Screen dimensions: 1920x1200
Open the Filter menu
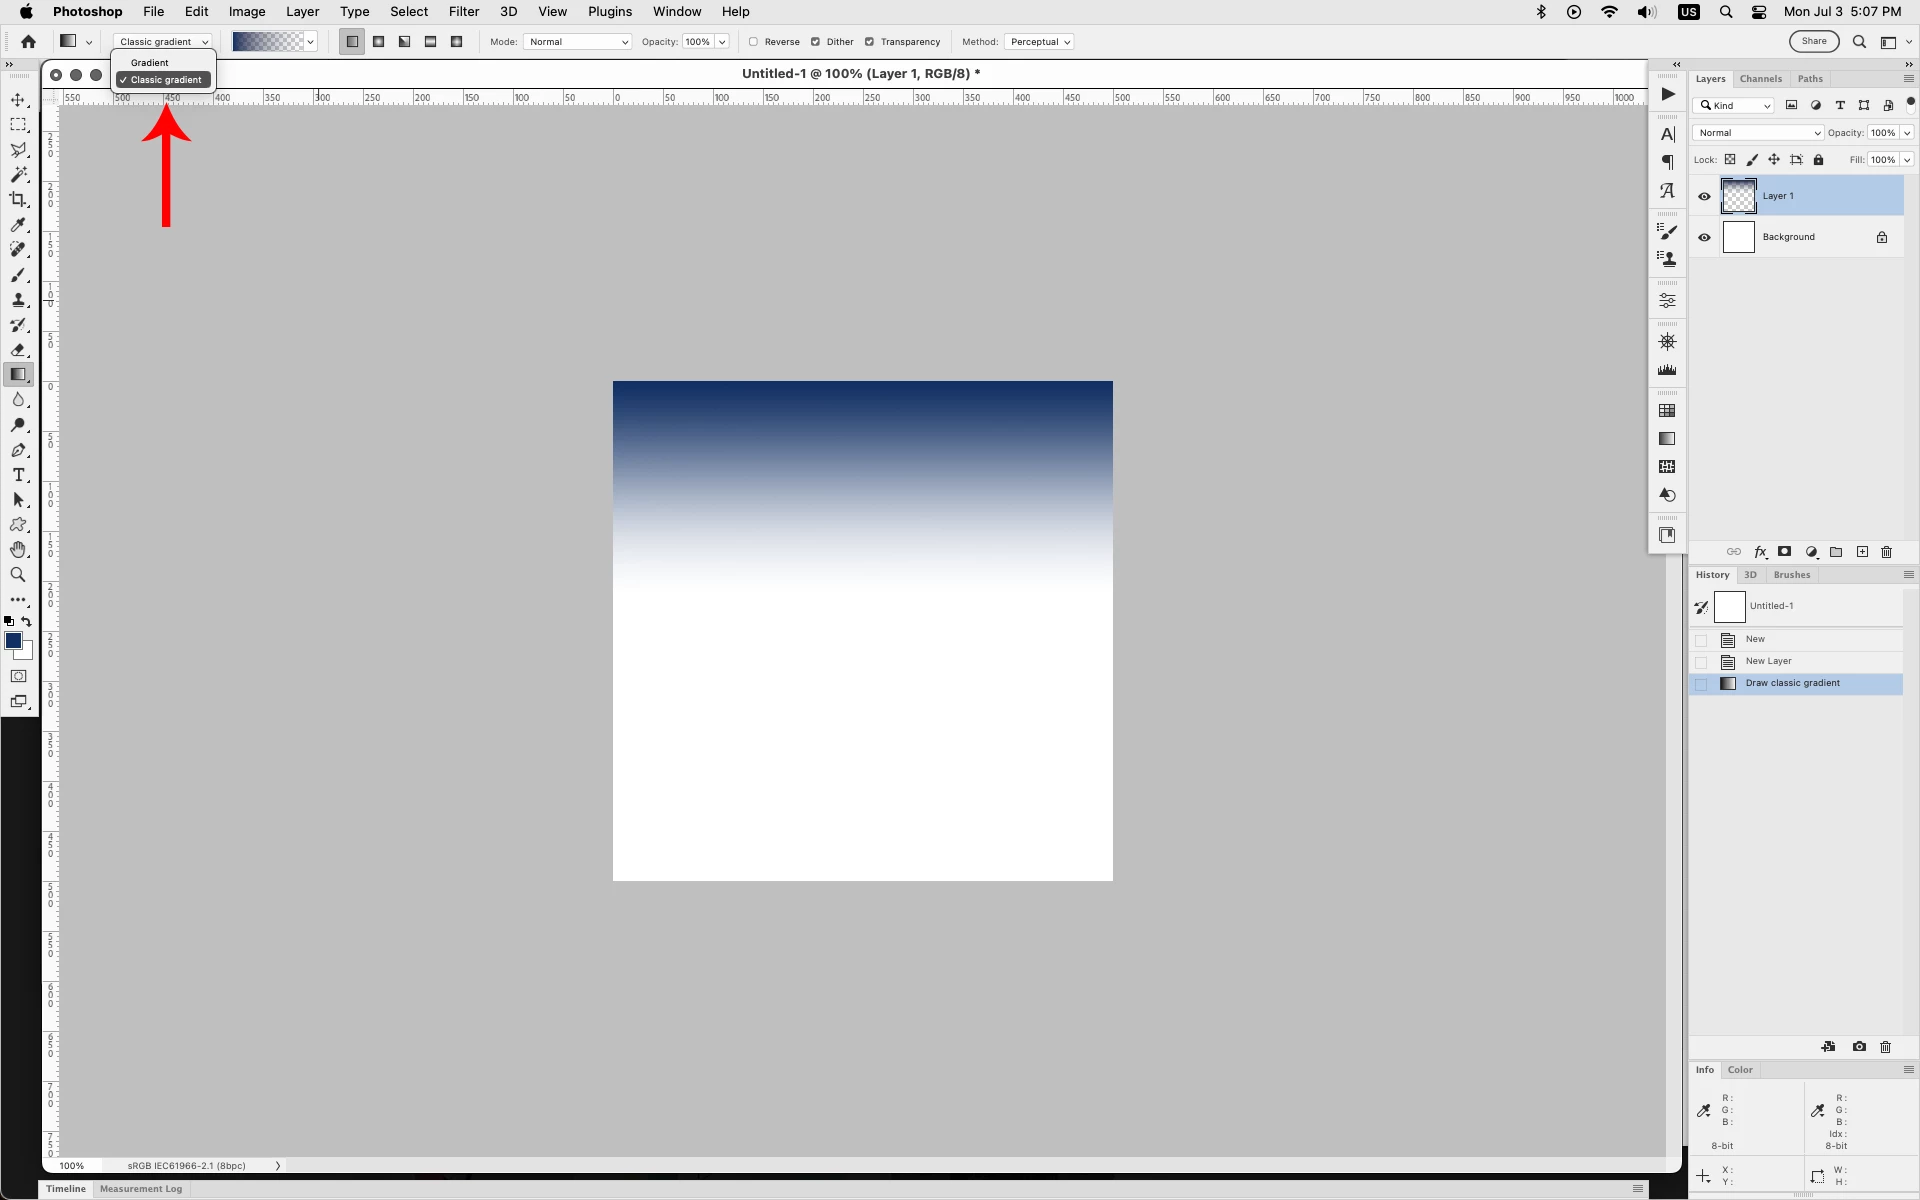click(464, 12)
